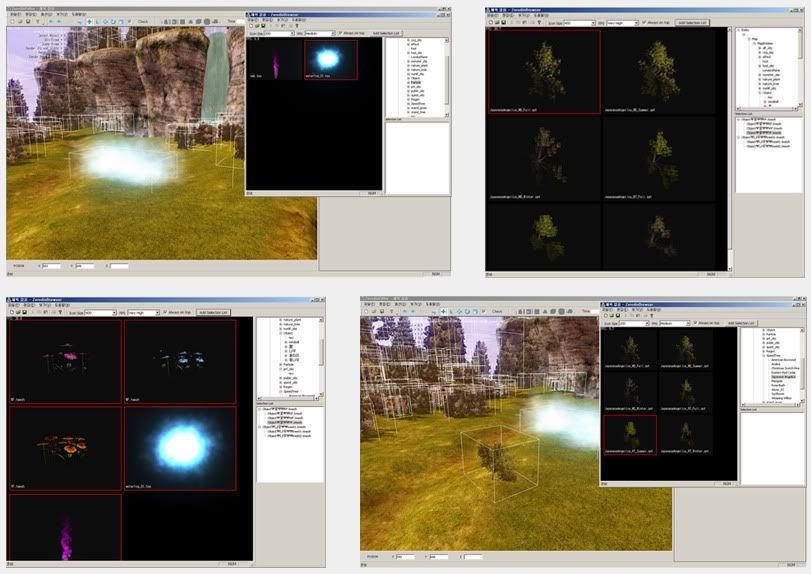Screen dimensions: 811x574
Task: Click the save disk icon in the flower thumbnail browser
Action: [x=24, y=312]
